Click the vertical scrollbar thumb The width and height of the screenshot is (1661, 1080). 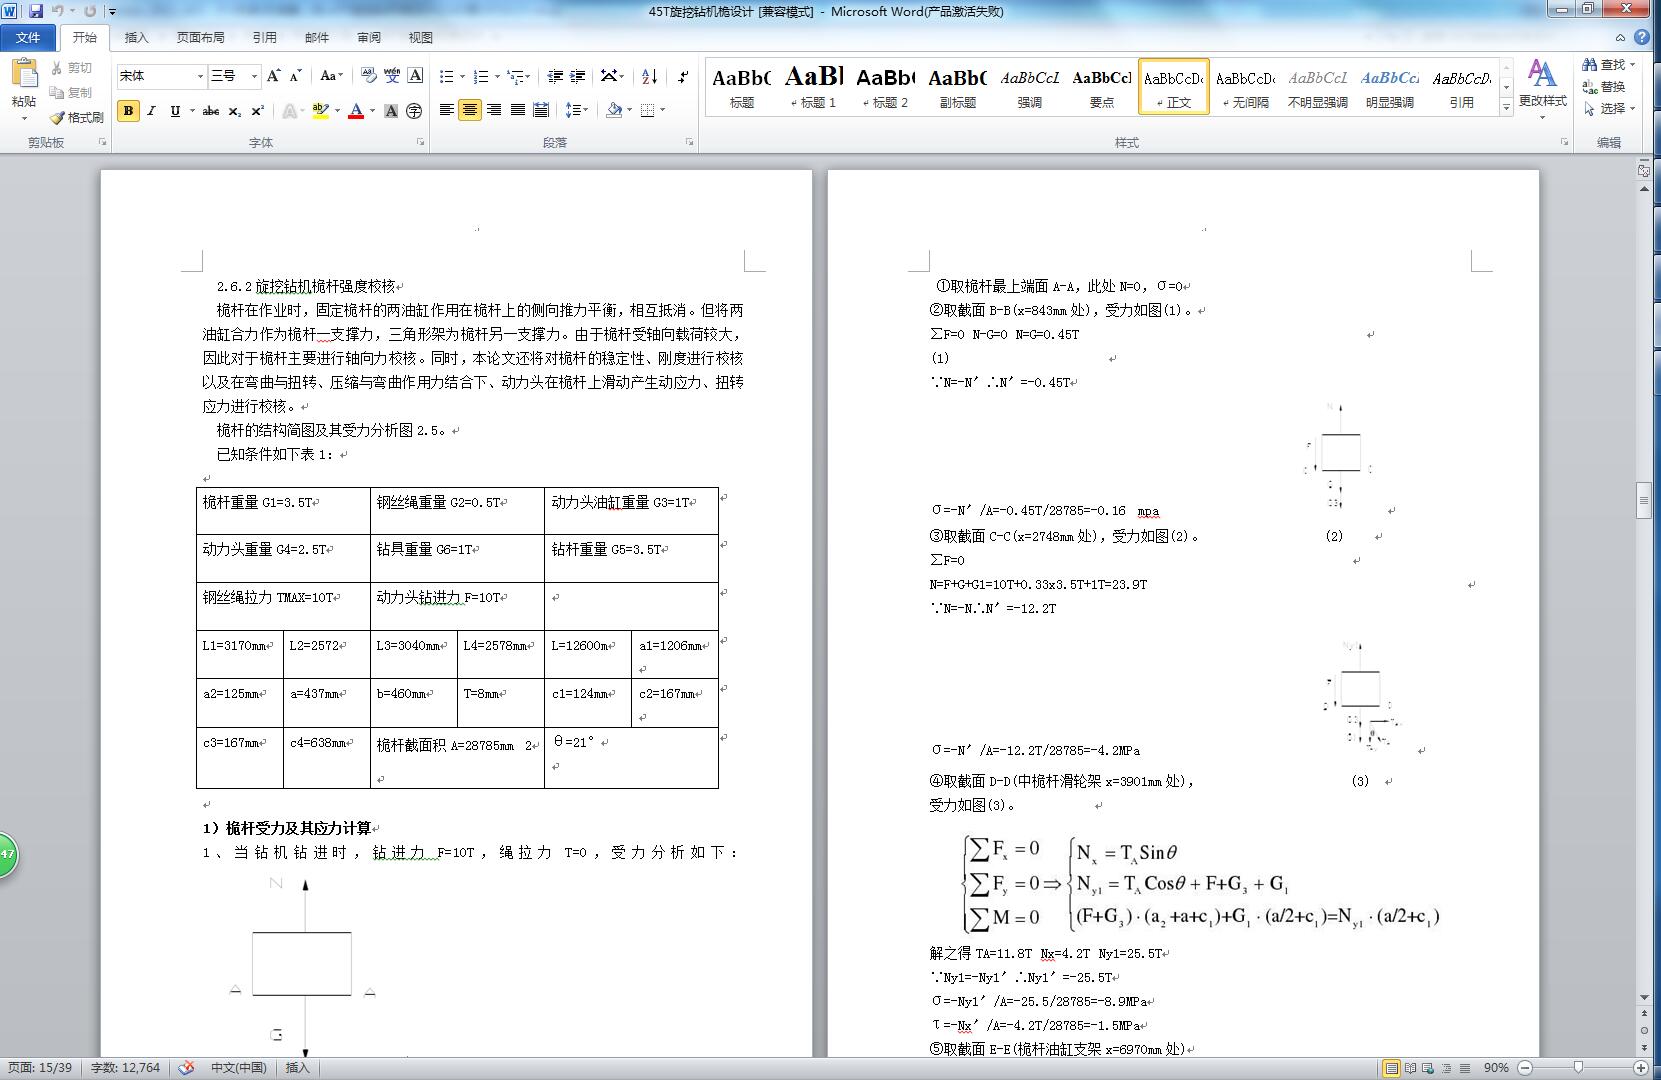(1643, 500)
